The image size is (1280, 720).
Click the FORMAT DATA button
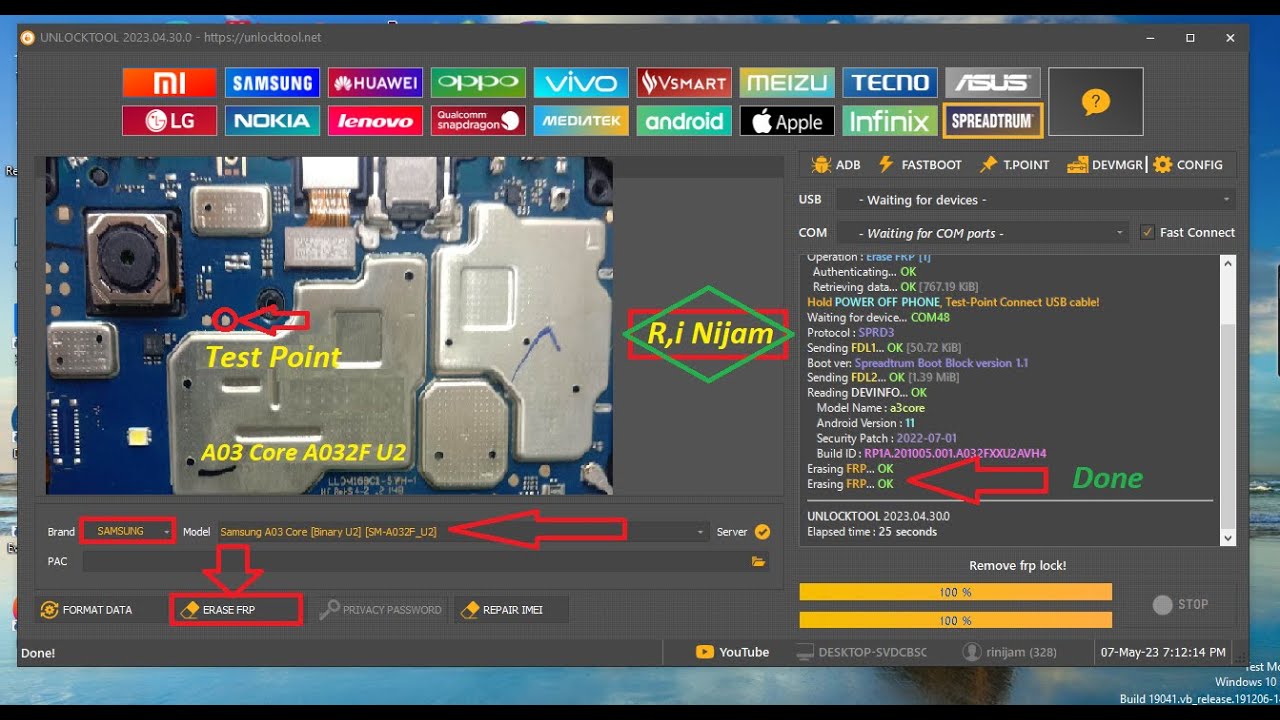(x=99, y=609)
